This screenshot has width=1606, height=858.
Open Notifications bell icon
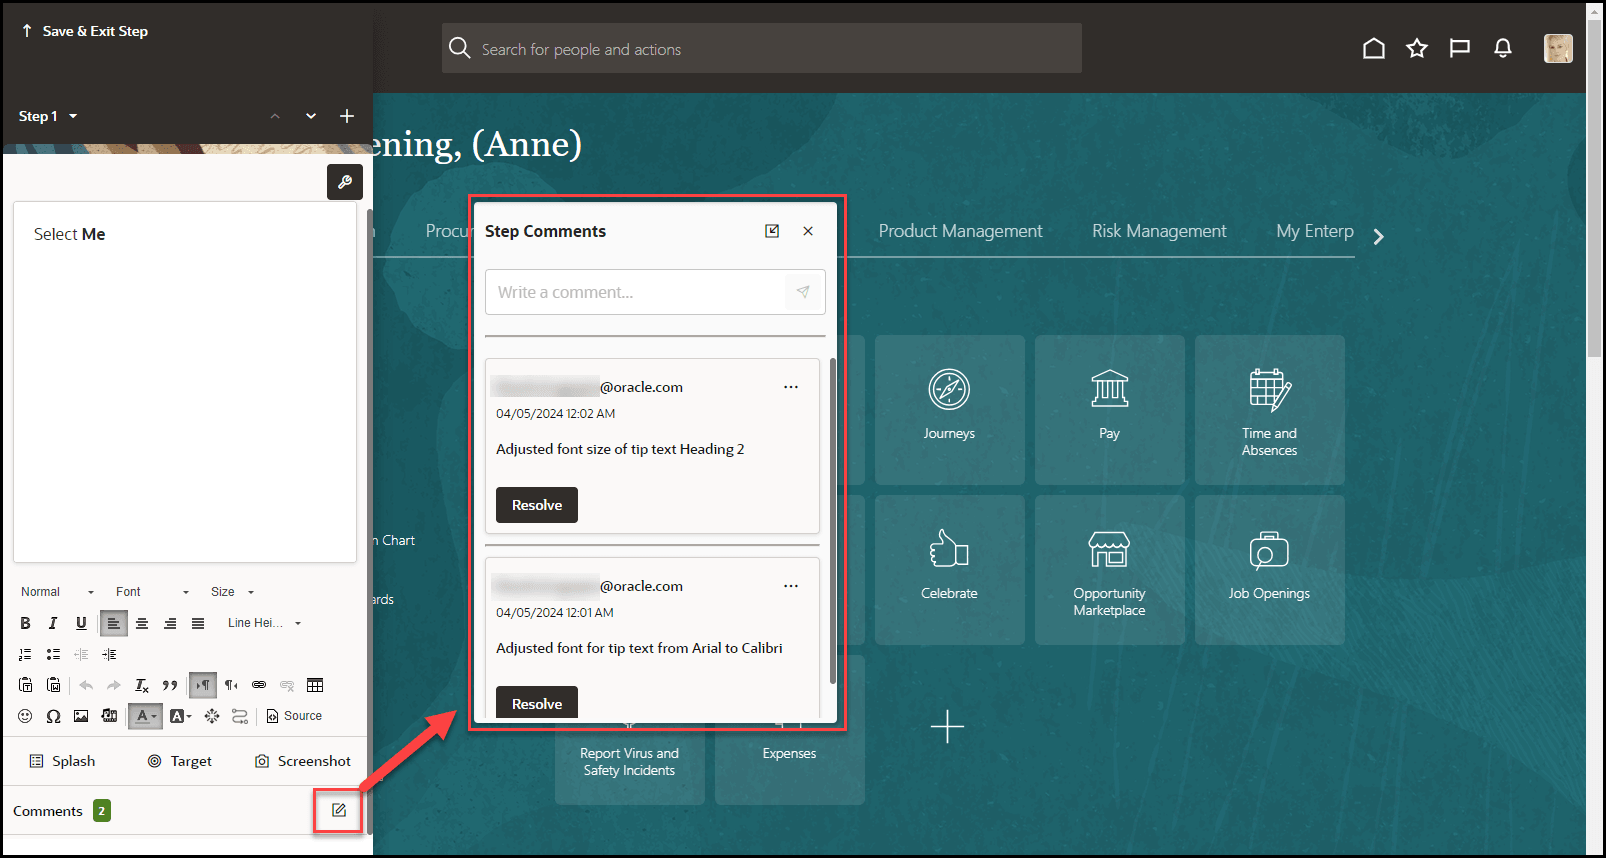click(1503, 48)
